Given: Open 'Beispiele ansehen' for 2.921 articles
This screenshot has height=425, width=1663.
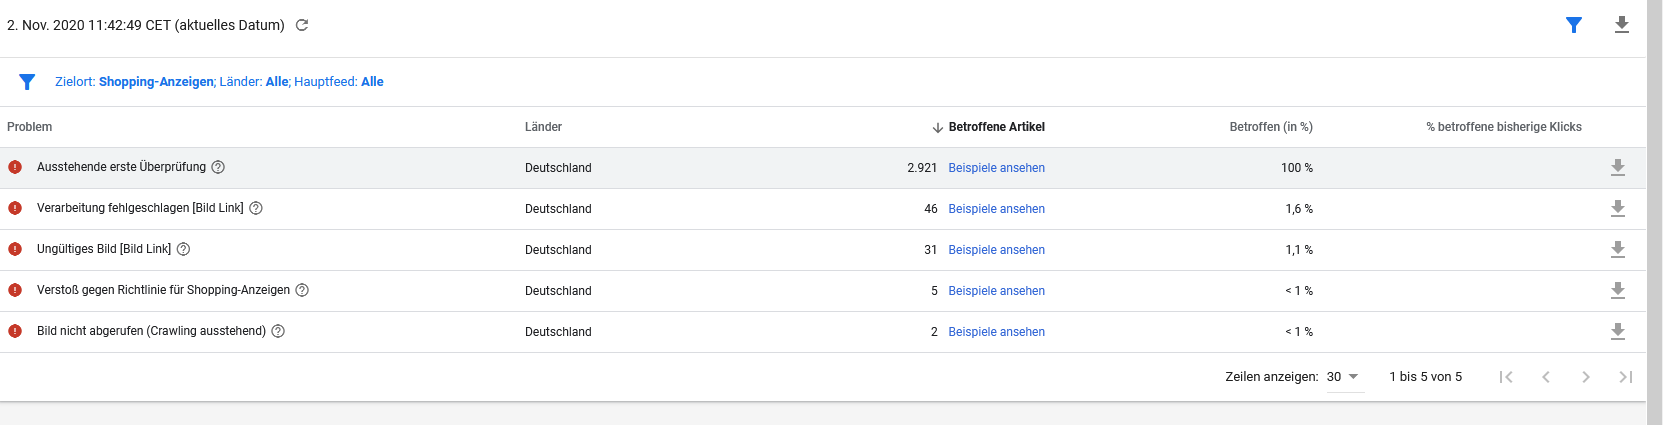Looking at the screenshot, I should click(996, 168).
